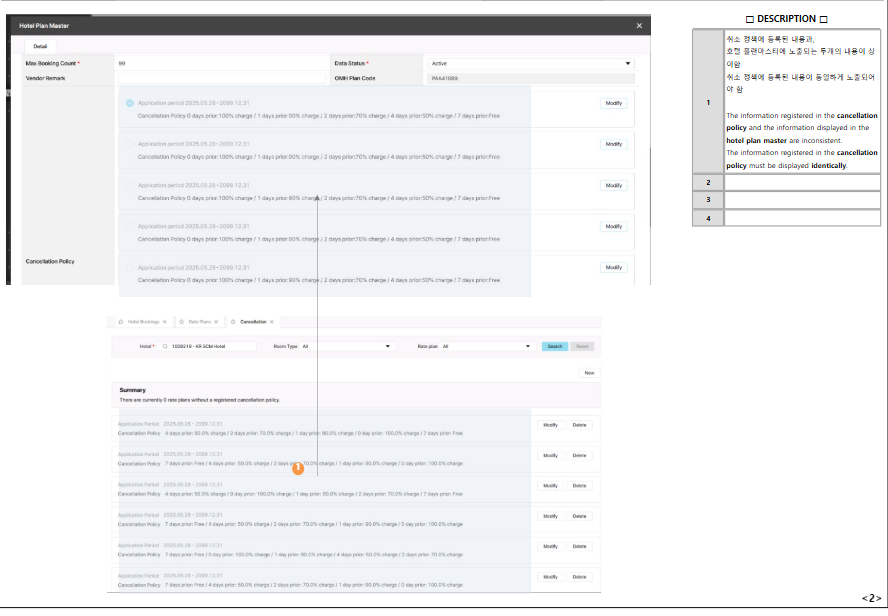This screenshot has width=888, height=616.
Task: Close the Hotel Plan Master dialog
Action: [x=639, y=25]
